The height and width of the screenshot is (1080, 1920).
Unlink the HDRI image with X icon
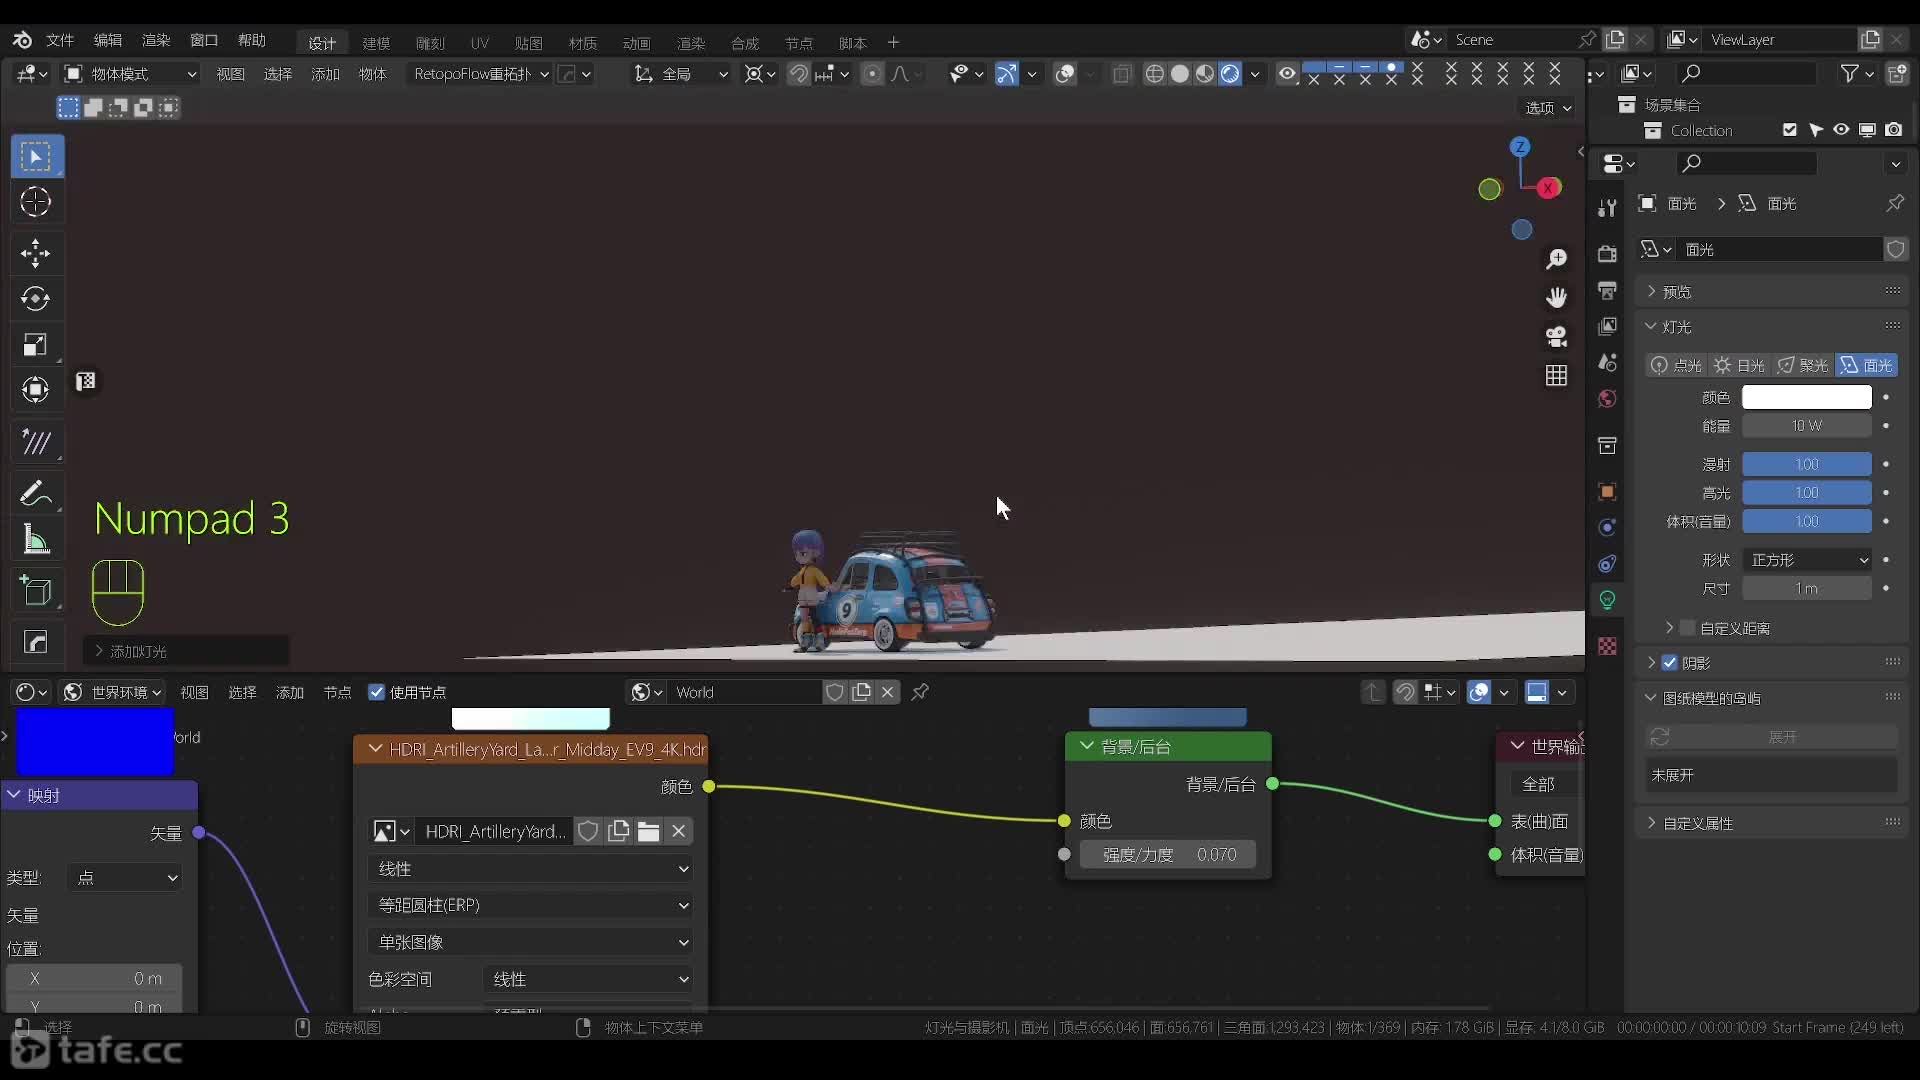pyautogui.click(x=678, y=831)
